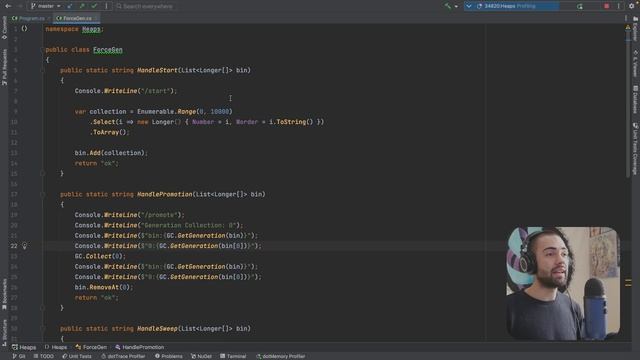640x360 pixels.
Task: Open the Unit Tests tool window tab
Action: [x=77, y=356]
